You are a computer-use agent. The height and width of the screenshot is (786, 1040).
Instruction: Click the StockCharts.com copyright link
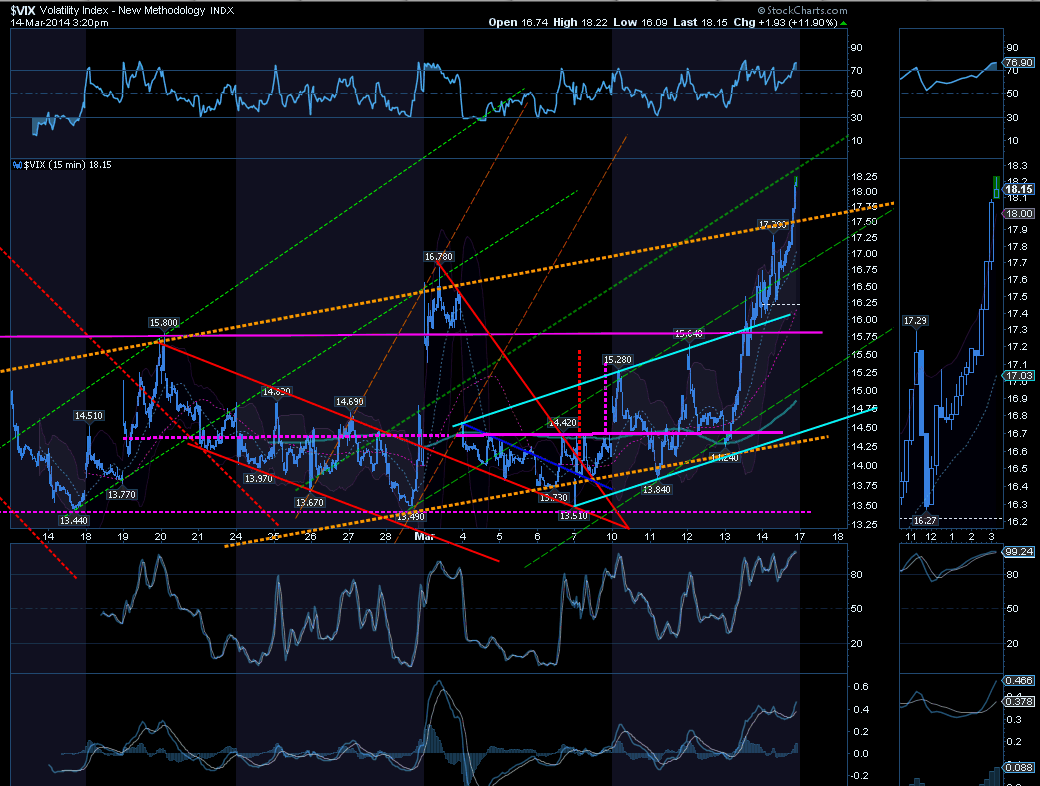(803, 10)
